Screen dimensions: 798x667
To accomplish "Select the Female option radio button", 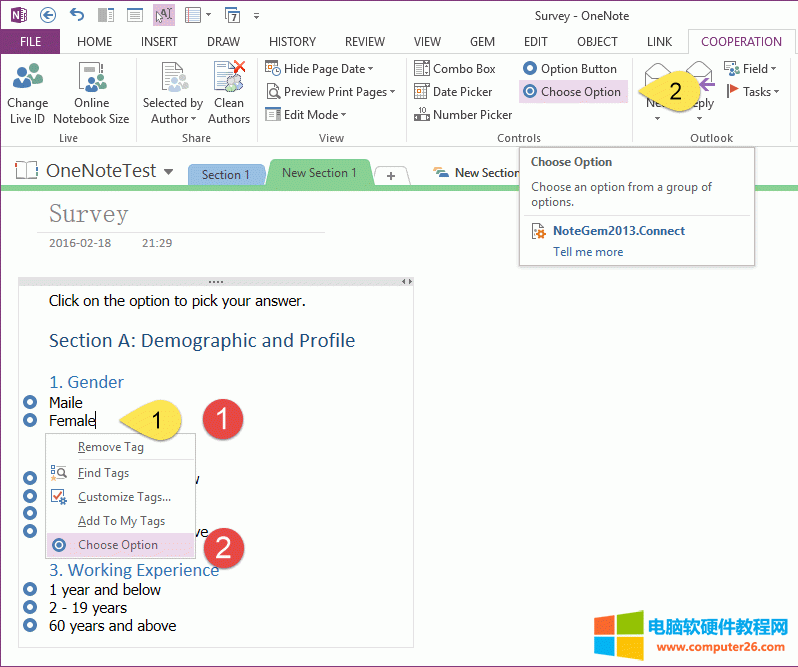I will click(x=30, y=420).
